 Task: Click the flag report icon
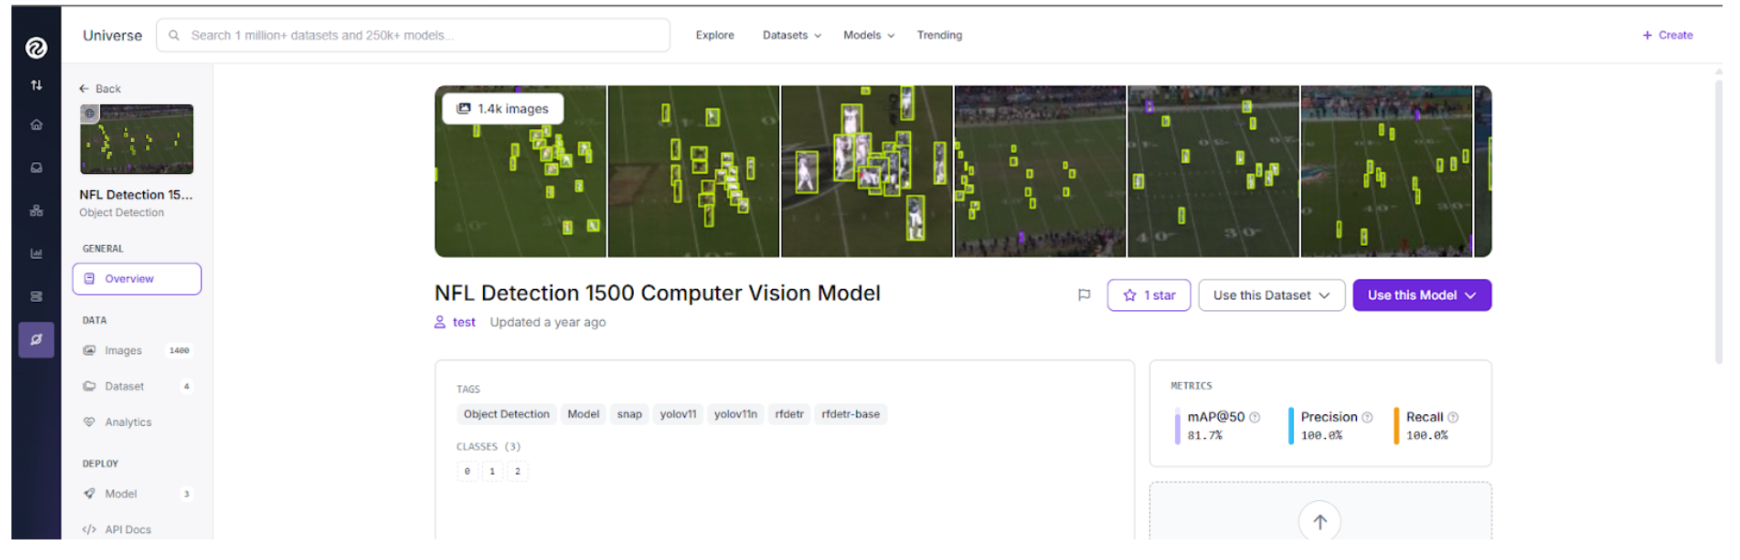[x=1084, y=295]
